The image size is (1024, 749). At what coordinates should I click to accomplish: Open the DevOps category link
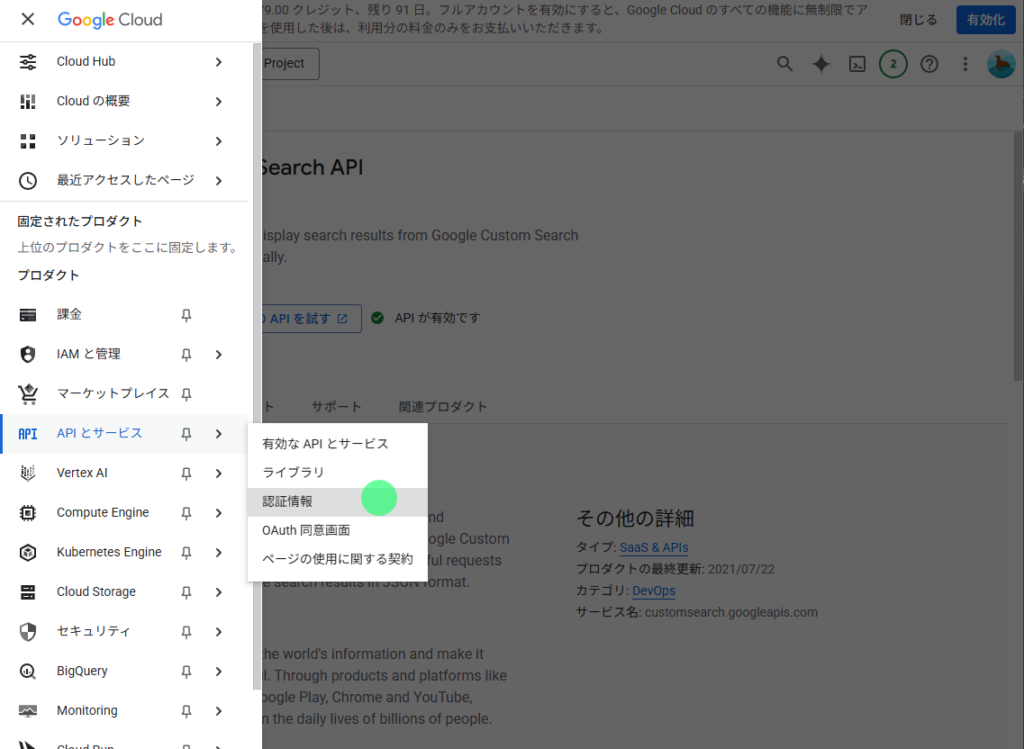click(654, 591)
